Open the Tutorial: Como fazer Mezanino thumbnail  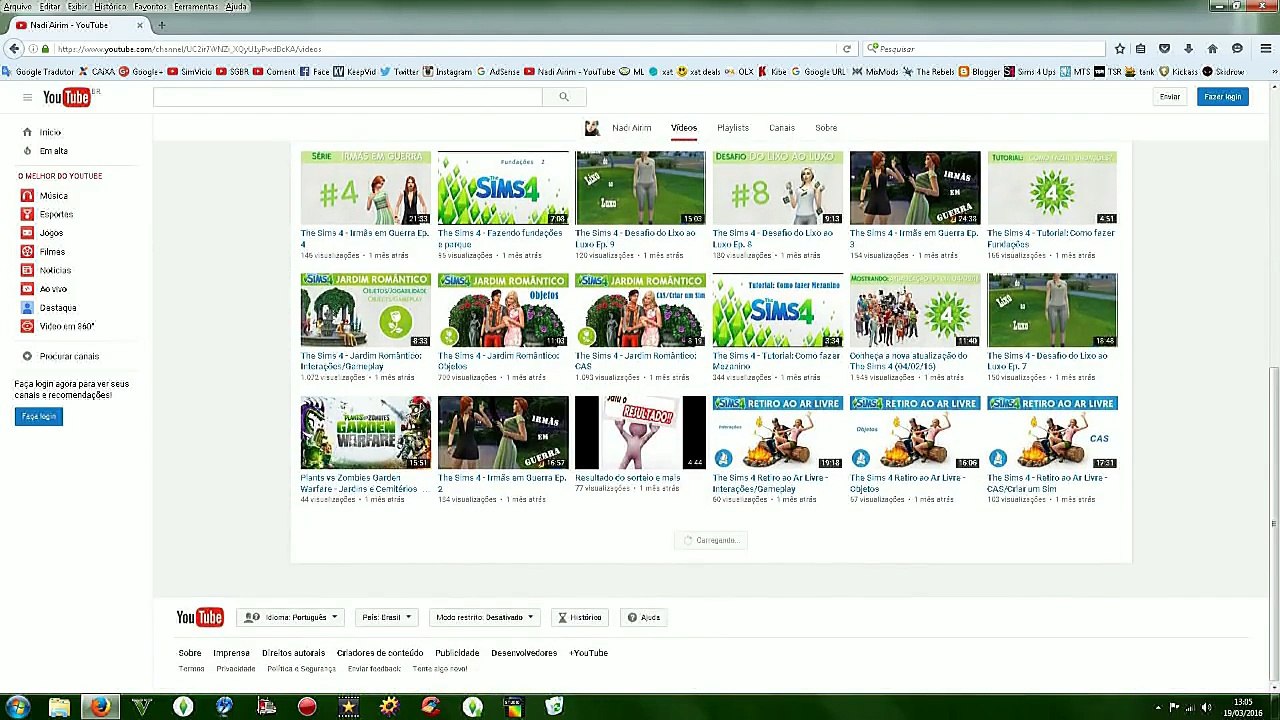(x=777, y=310)
